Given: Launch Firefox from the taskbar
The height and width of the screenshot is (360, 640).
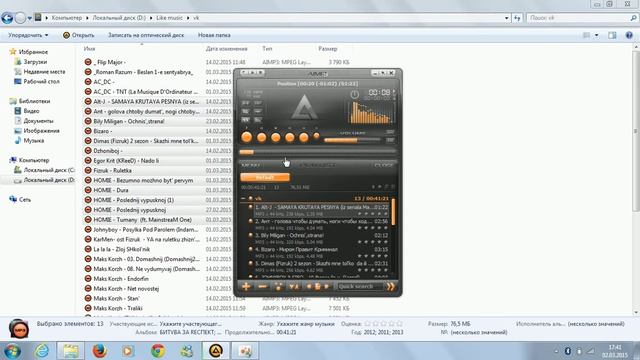Looking at the screenshot, I should click(x=99, y=351).
